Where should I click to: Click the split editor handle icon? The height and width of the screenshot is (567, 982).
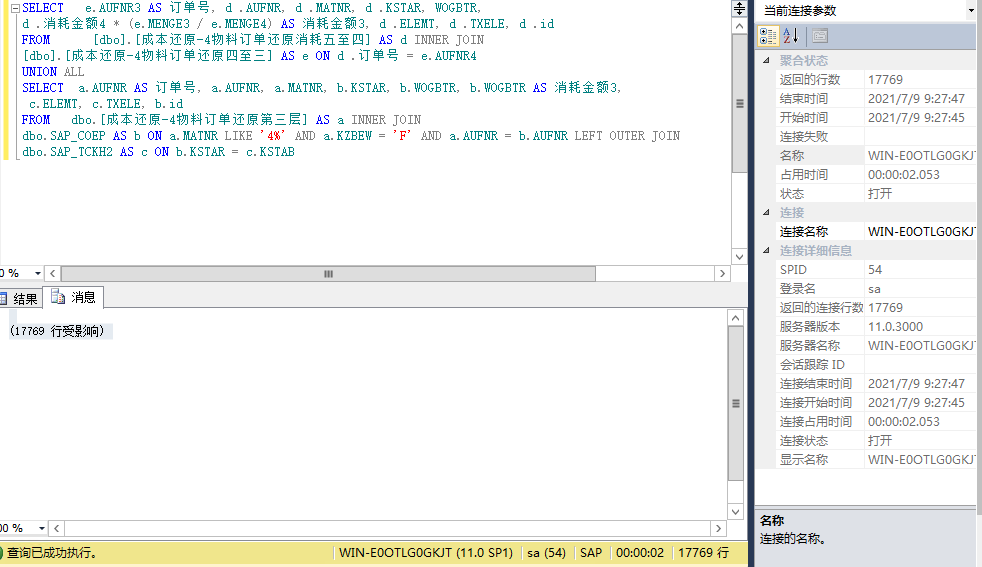click(x=740, y=8)
